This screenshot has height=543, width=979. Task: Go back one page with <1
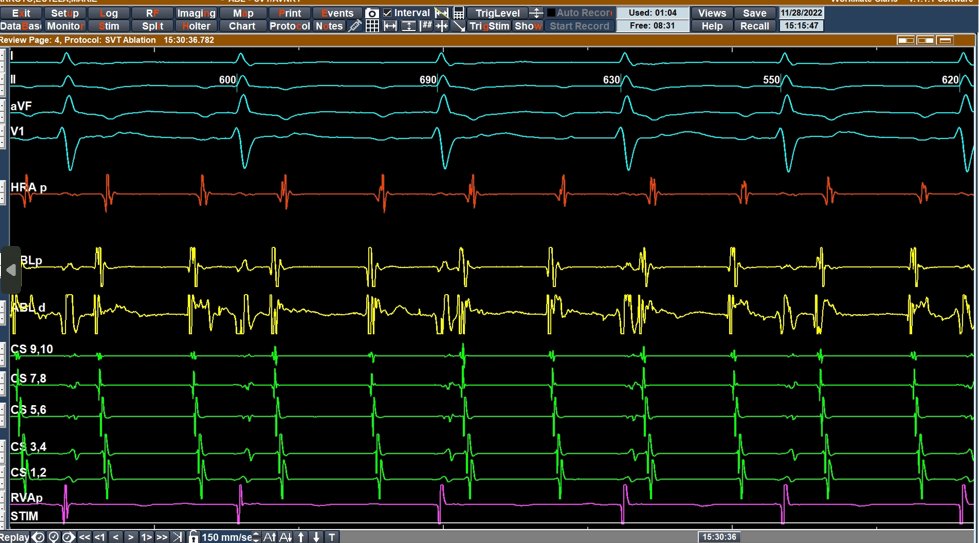pyautogui.click(x=100, y=537)
